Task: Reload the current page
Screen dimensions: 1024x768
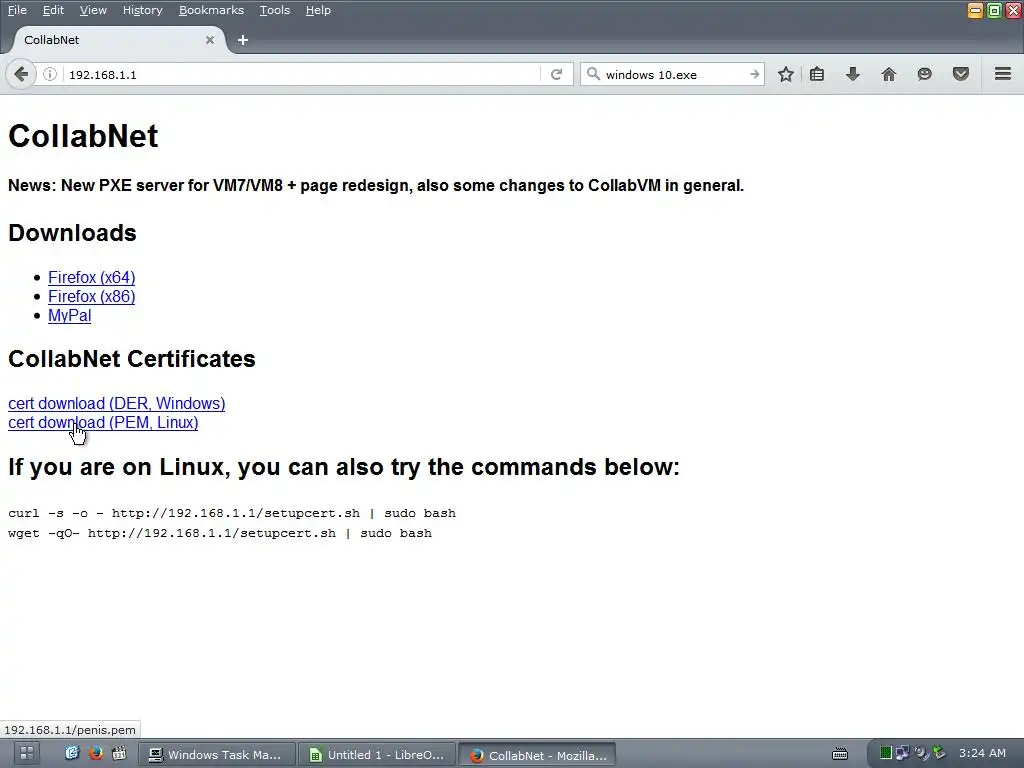Action: (x=556, y=74)
